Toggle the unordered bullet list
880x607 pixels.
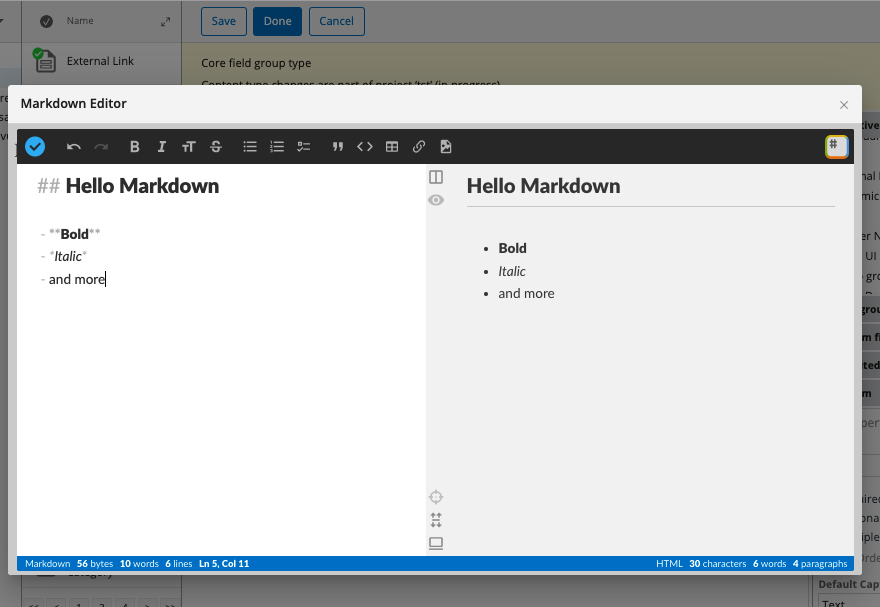point(249,146)
